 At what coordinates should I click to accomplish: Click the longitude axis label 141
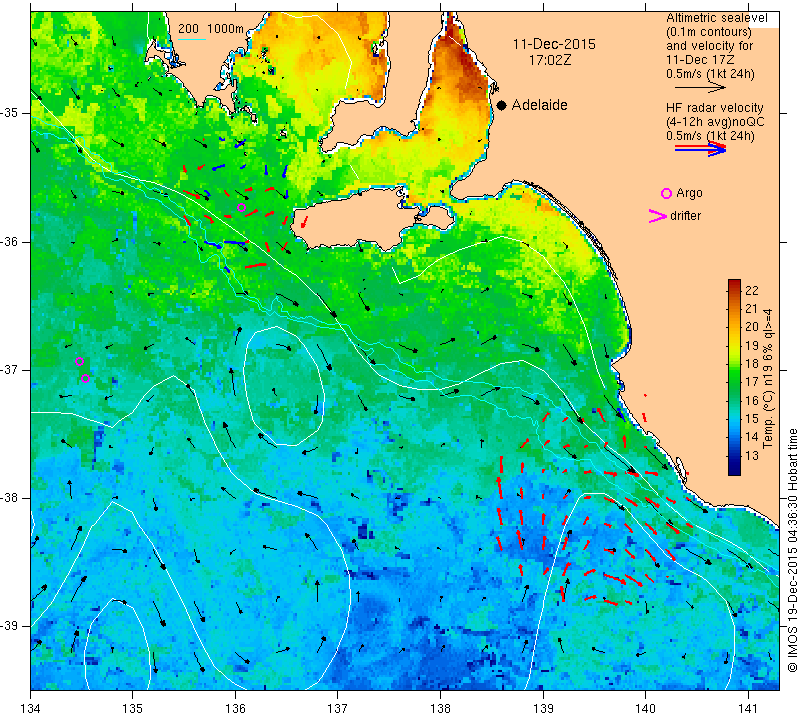pyautogui.click(x=748, y=708)
